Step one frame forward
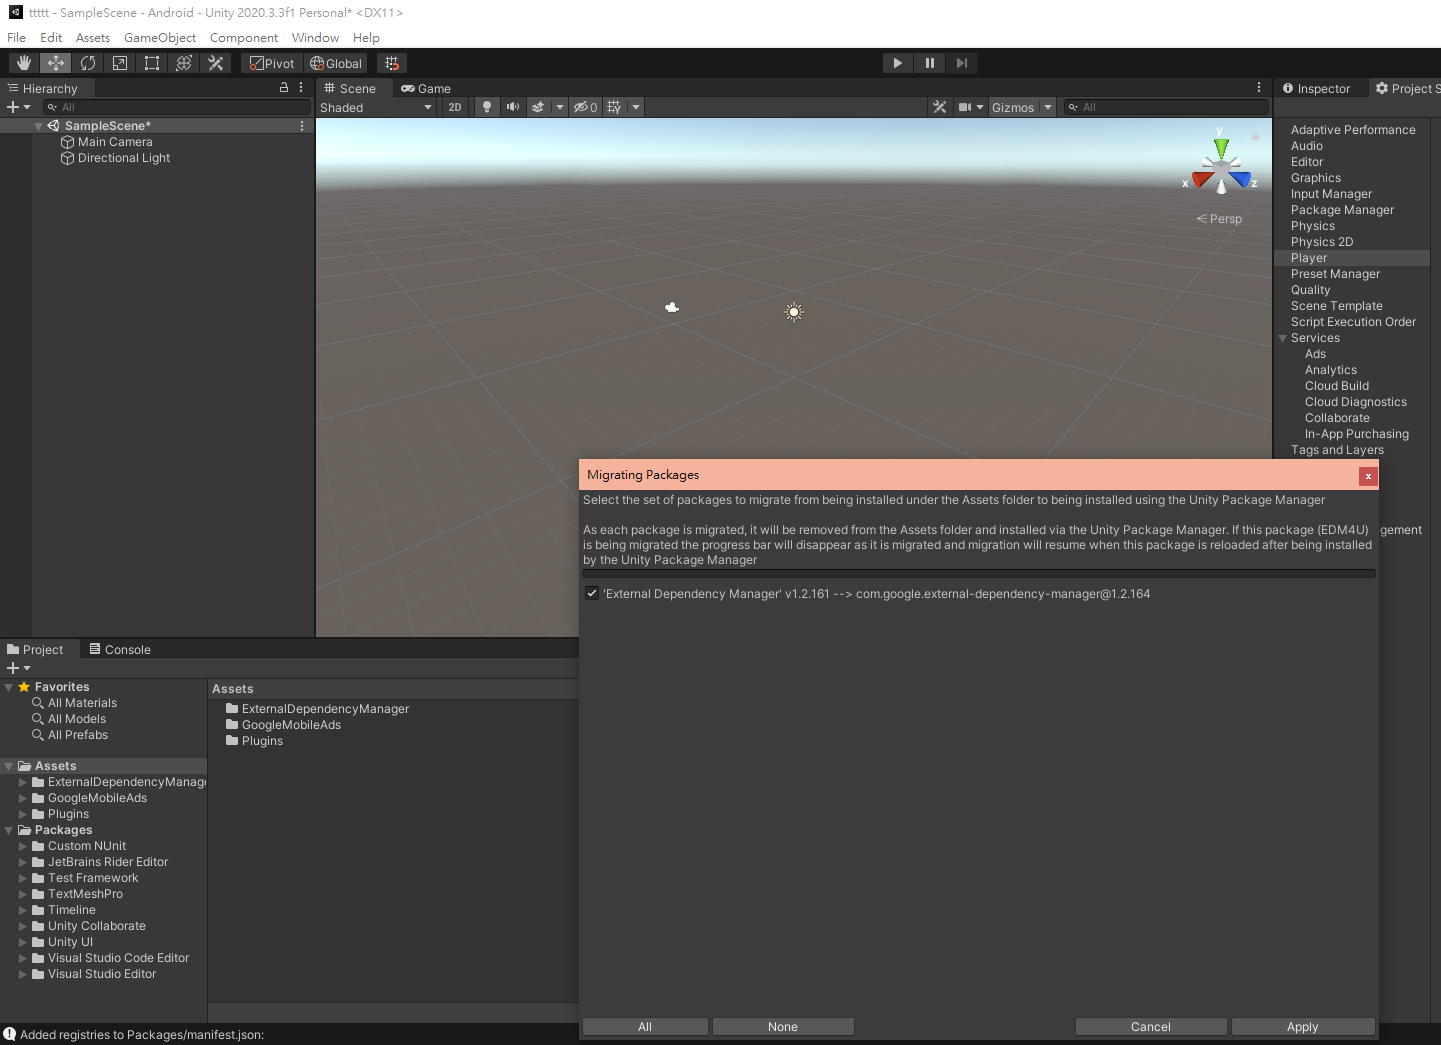The width and height of the screenshot is (1441, 1045). 962,63
